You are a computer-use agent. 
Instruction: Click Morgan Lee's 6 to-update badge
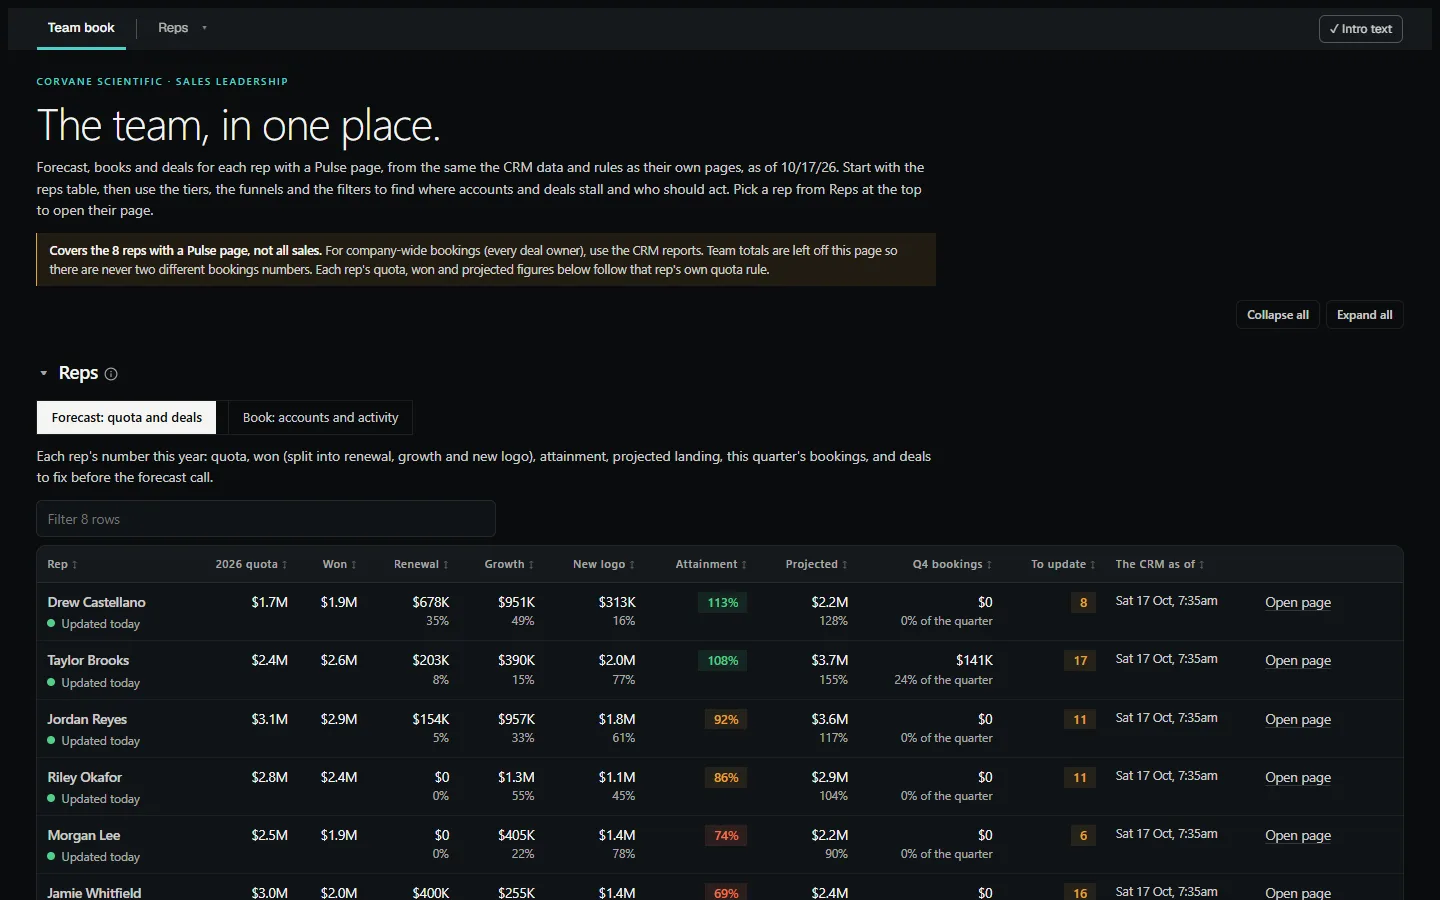pos(1083,836)
